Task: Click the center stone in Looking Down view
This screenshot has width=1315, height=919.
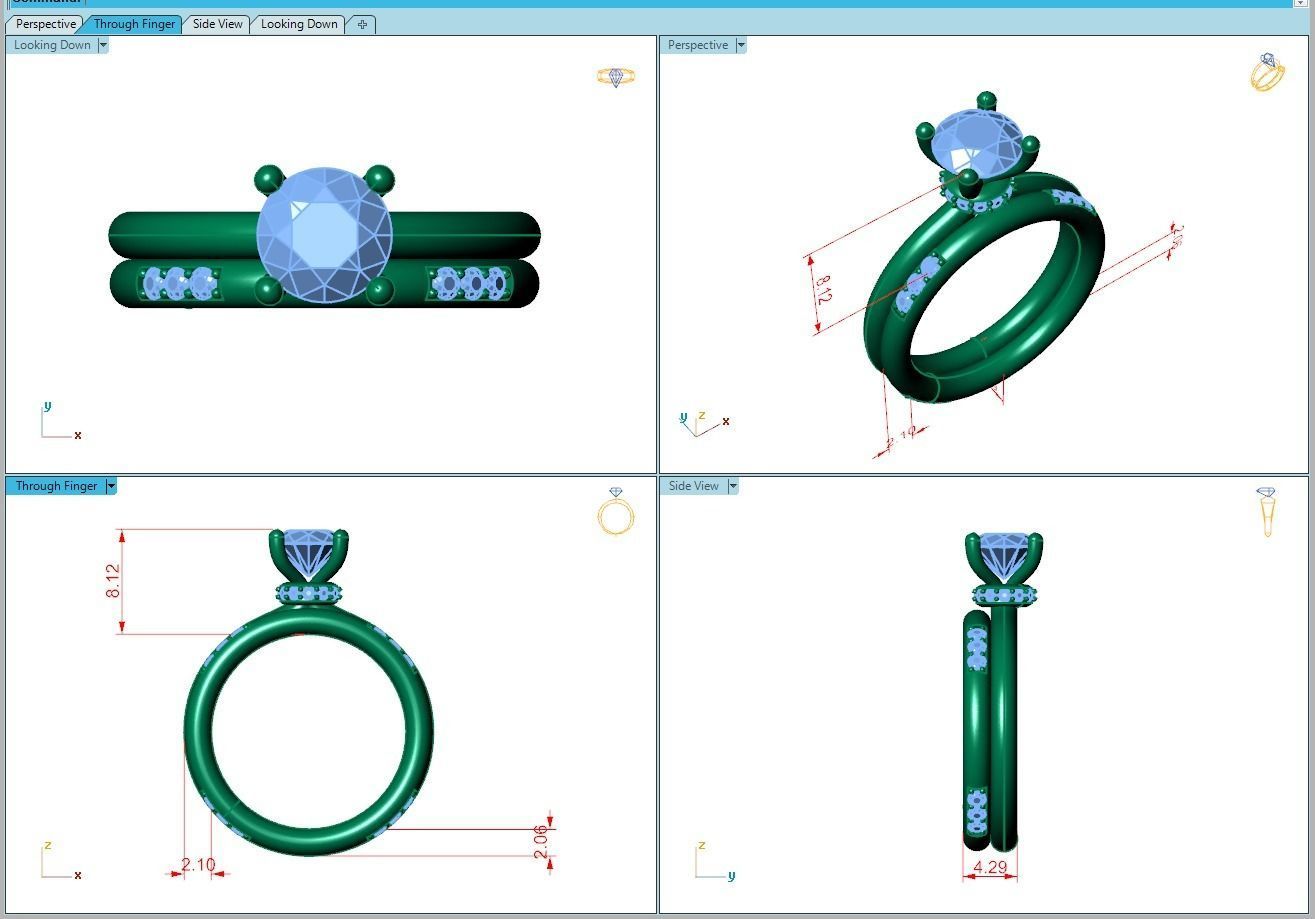Action: (323, 236)
